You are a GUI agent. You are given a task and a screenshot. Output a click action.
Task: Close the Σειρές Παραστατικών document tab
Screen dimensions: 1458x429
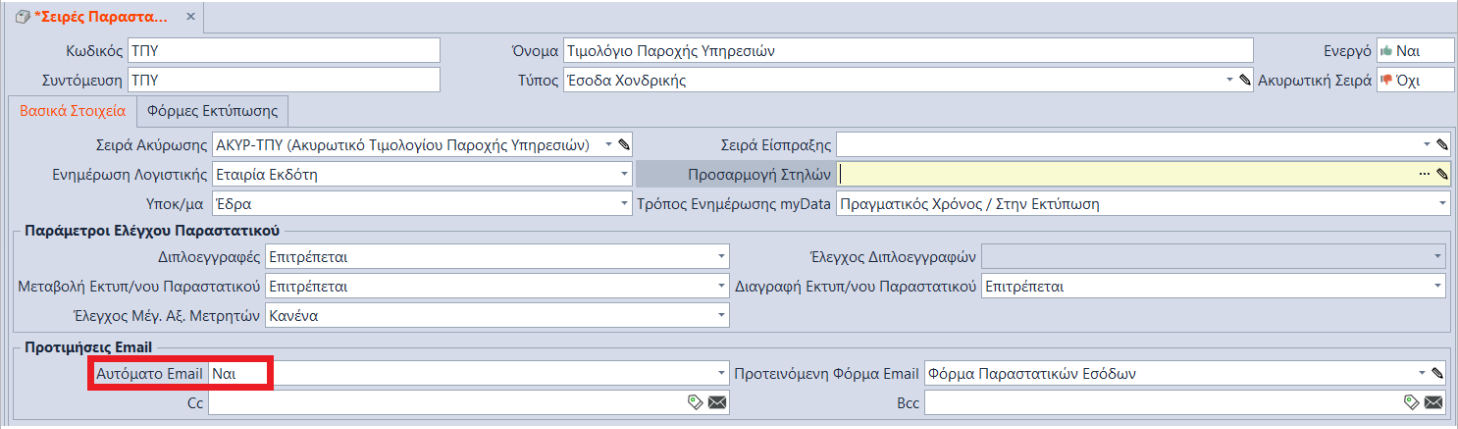point(191,18)
